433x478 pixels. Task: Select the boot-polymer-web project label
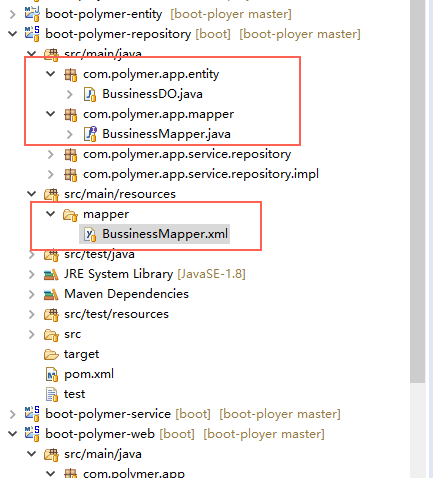(100, 434)
